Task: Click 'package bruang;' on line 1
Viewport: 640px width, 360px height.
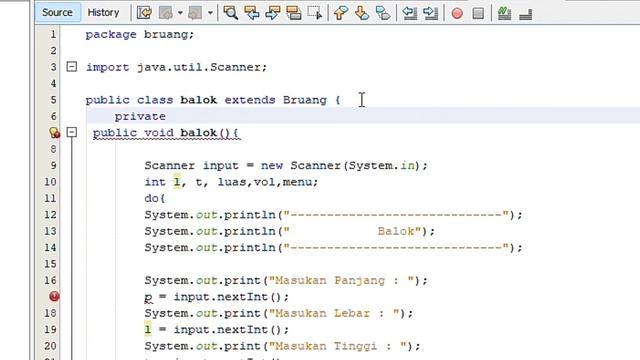Action: click(140, 35)
